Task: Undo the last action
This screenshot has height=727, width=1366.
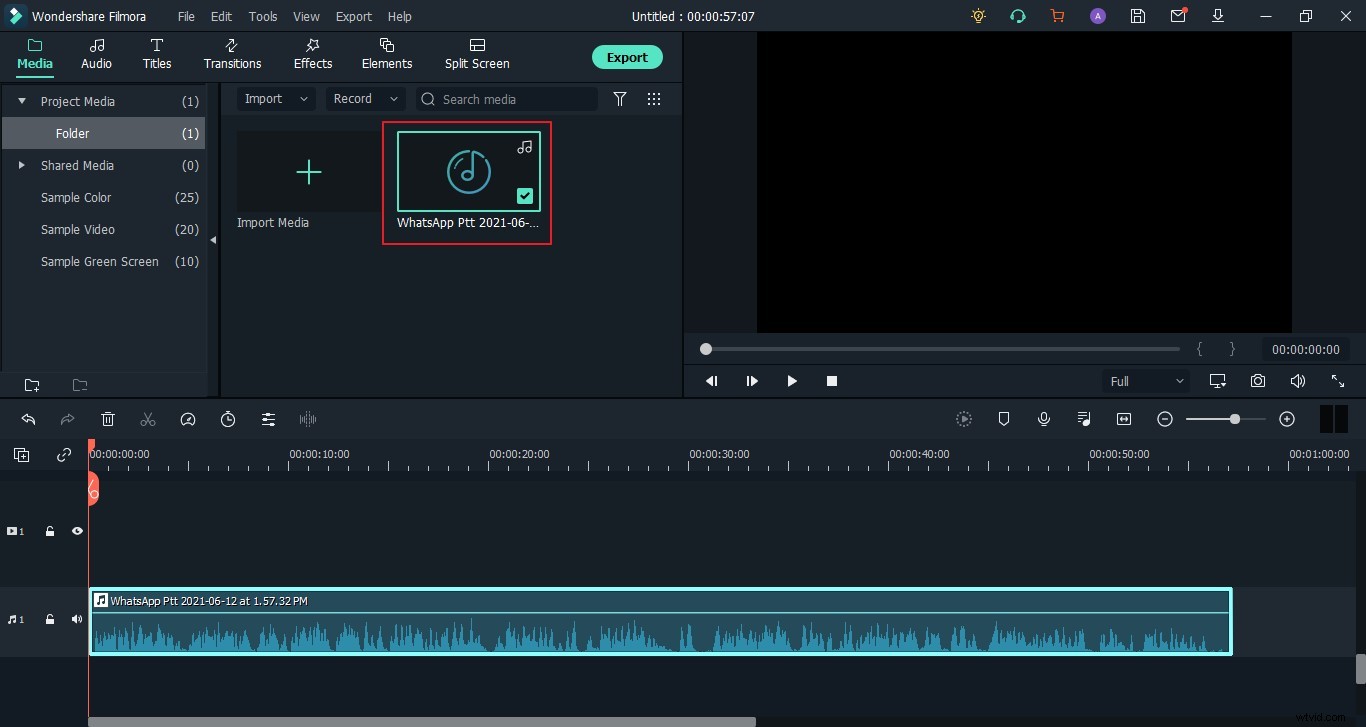Action: (28, 419)
